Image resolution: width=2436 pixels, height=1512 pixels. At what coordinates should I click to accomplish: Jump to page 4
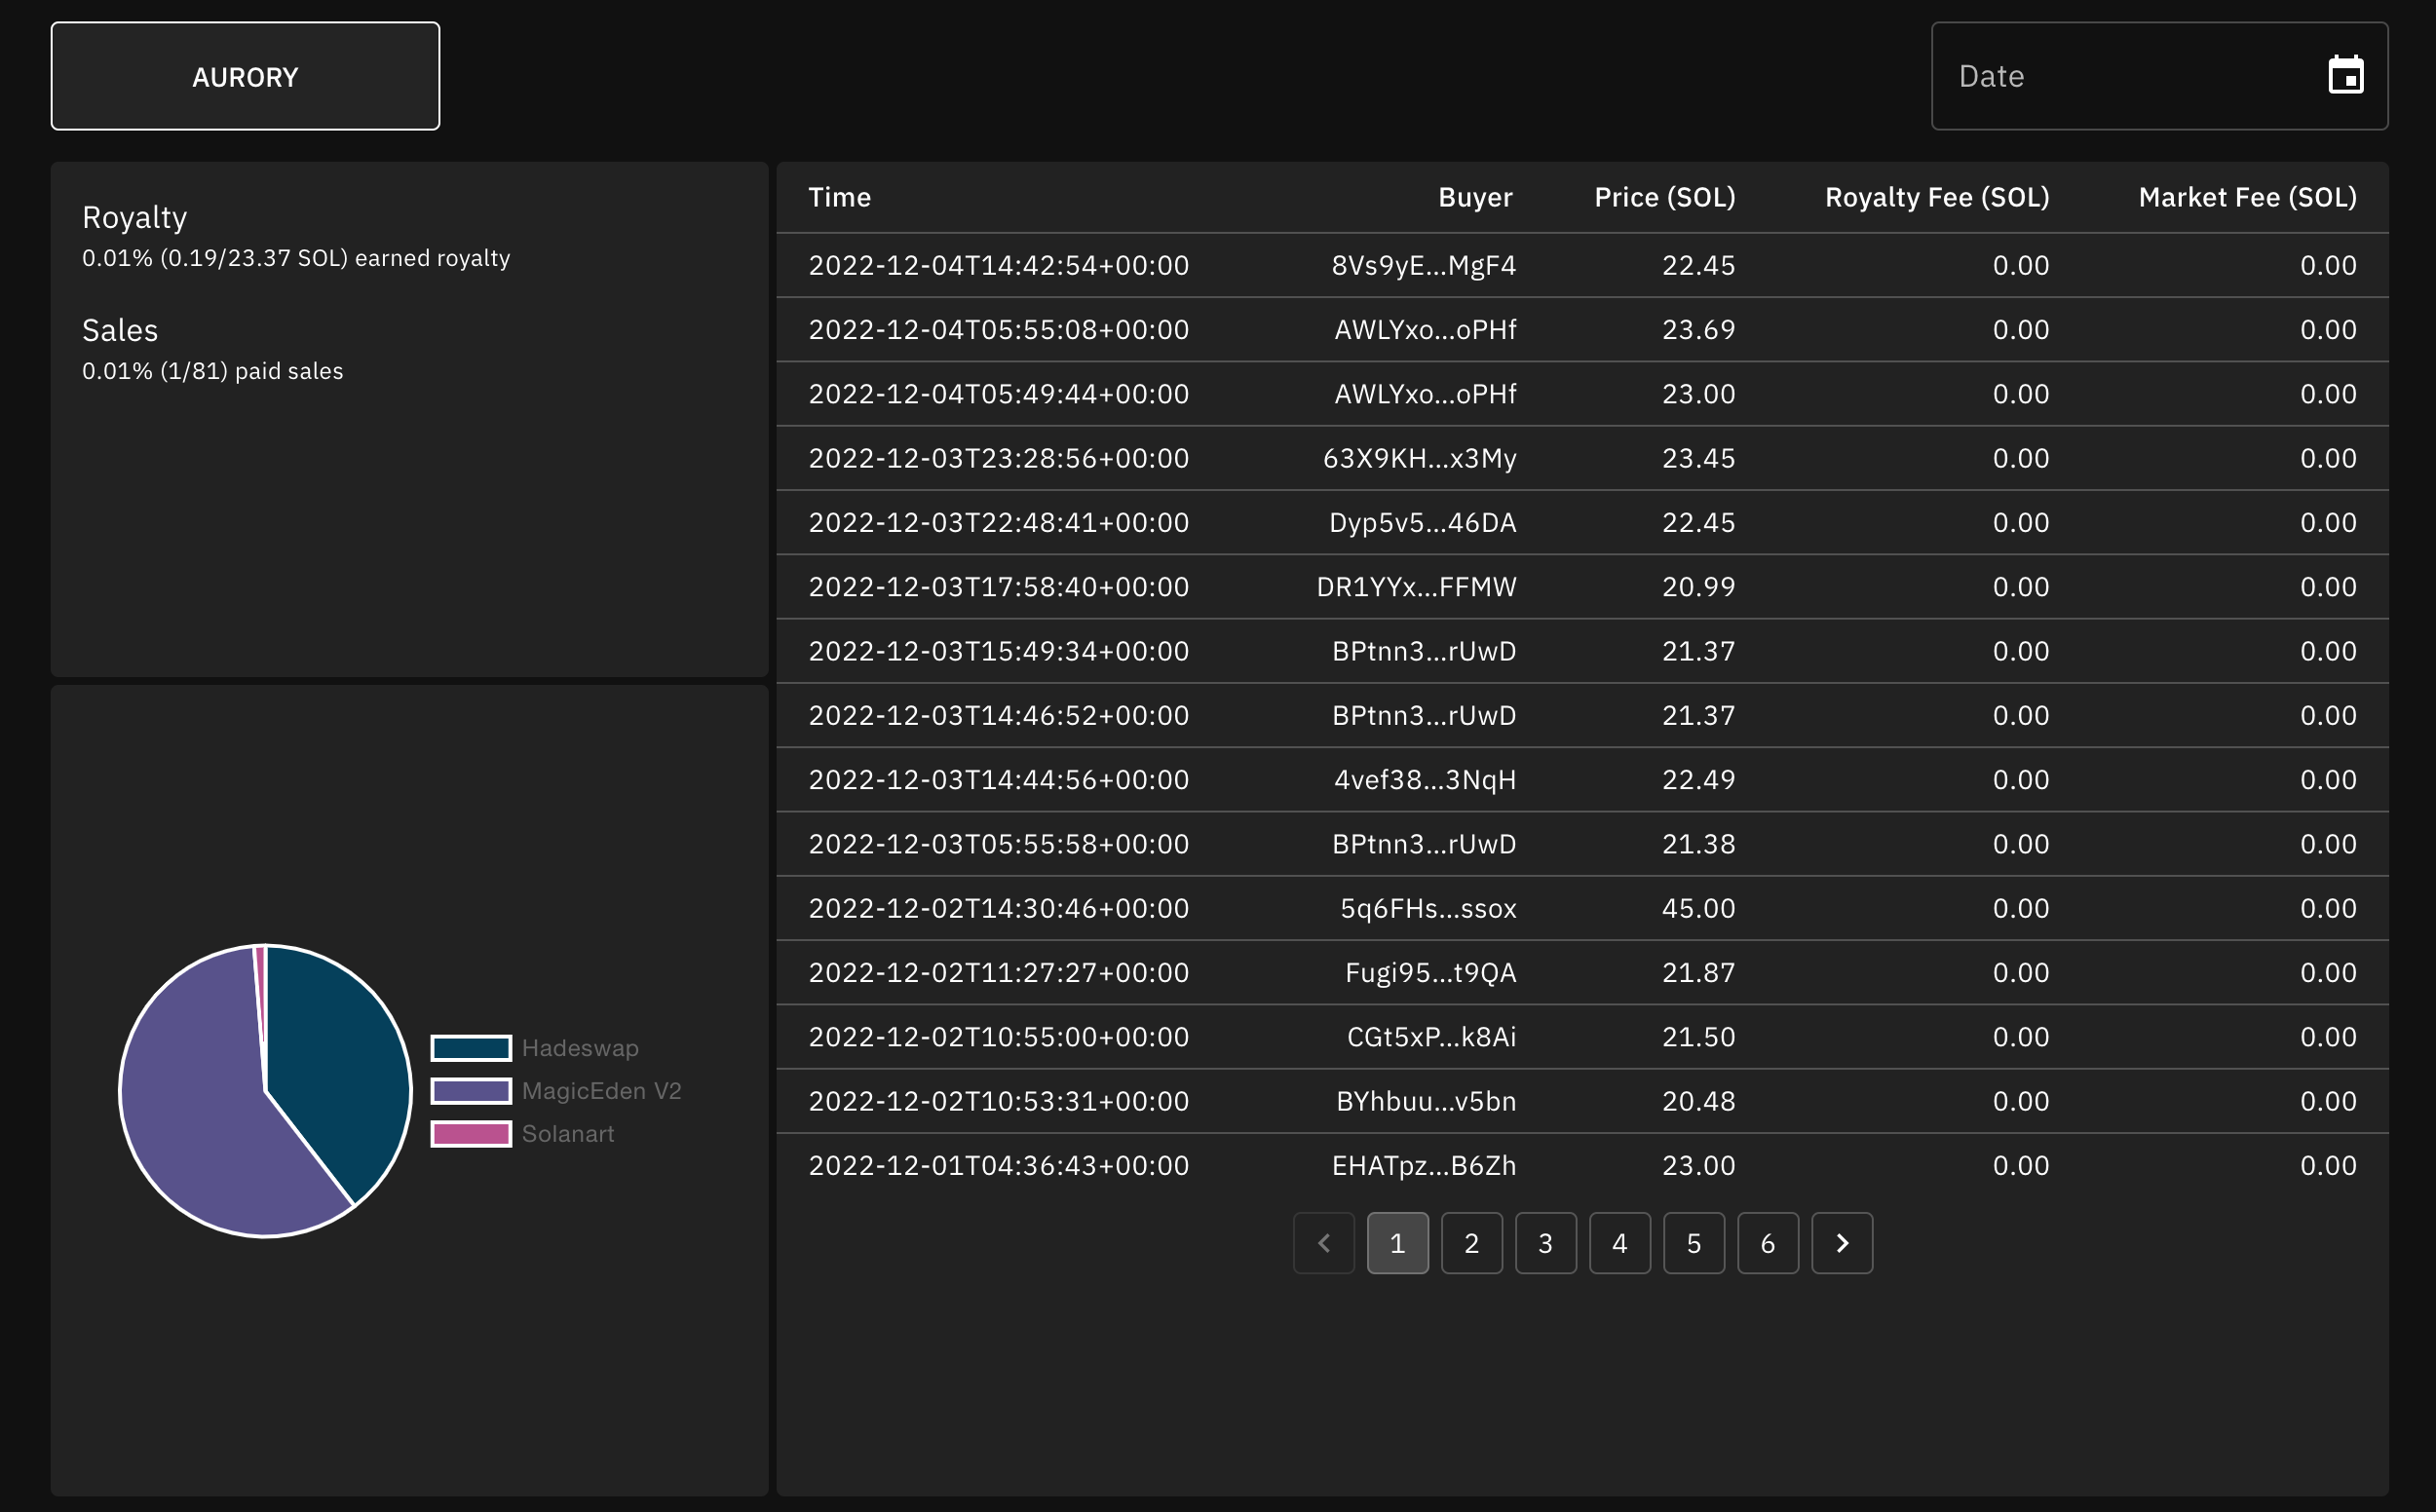click(x=1620, y=1243)
